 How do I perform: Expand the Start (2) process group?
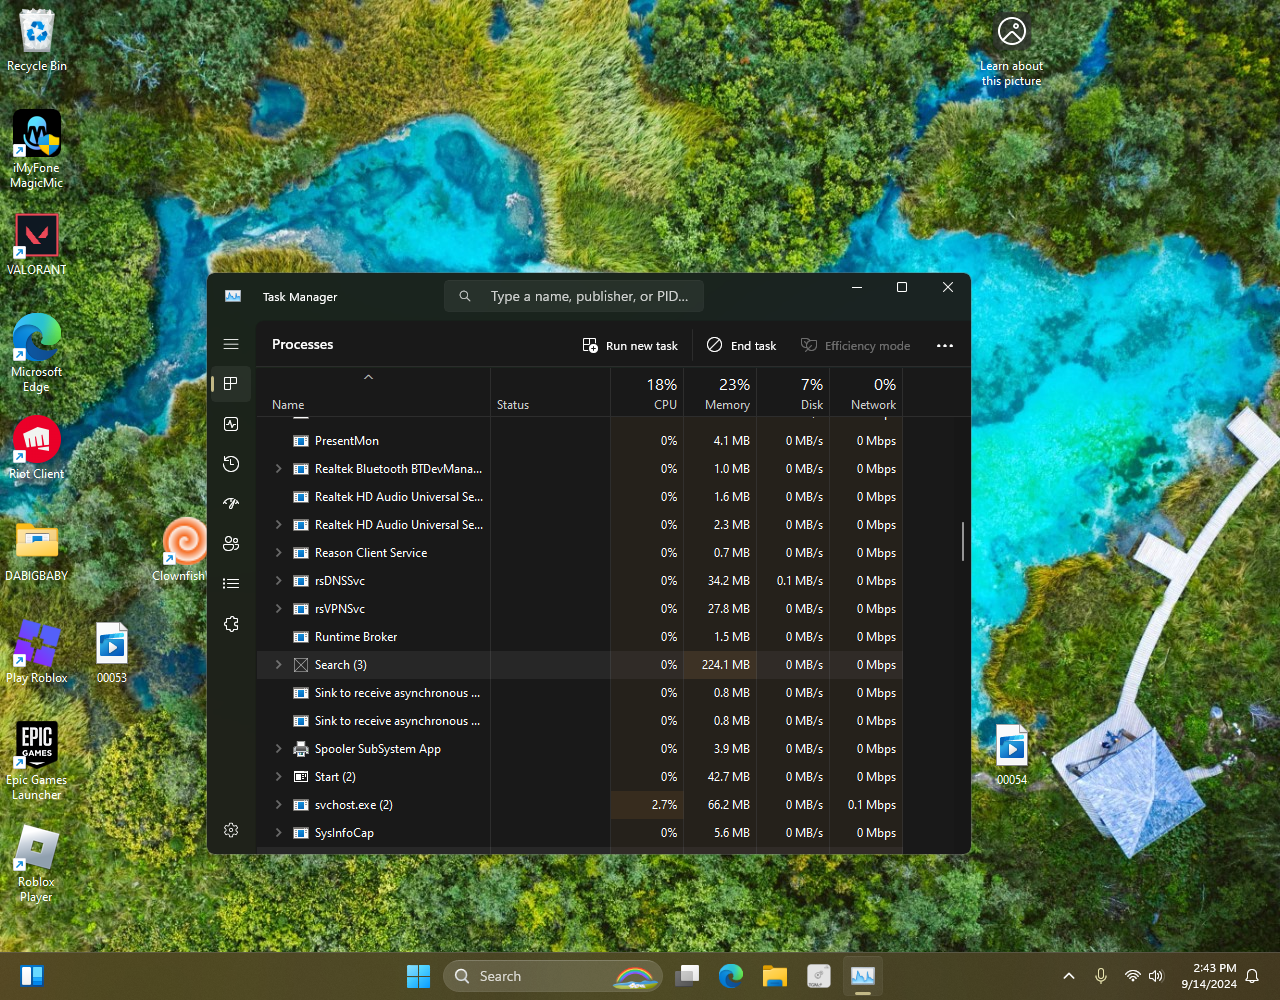click(x=279, y=777)
